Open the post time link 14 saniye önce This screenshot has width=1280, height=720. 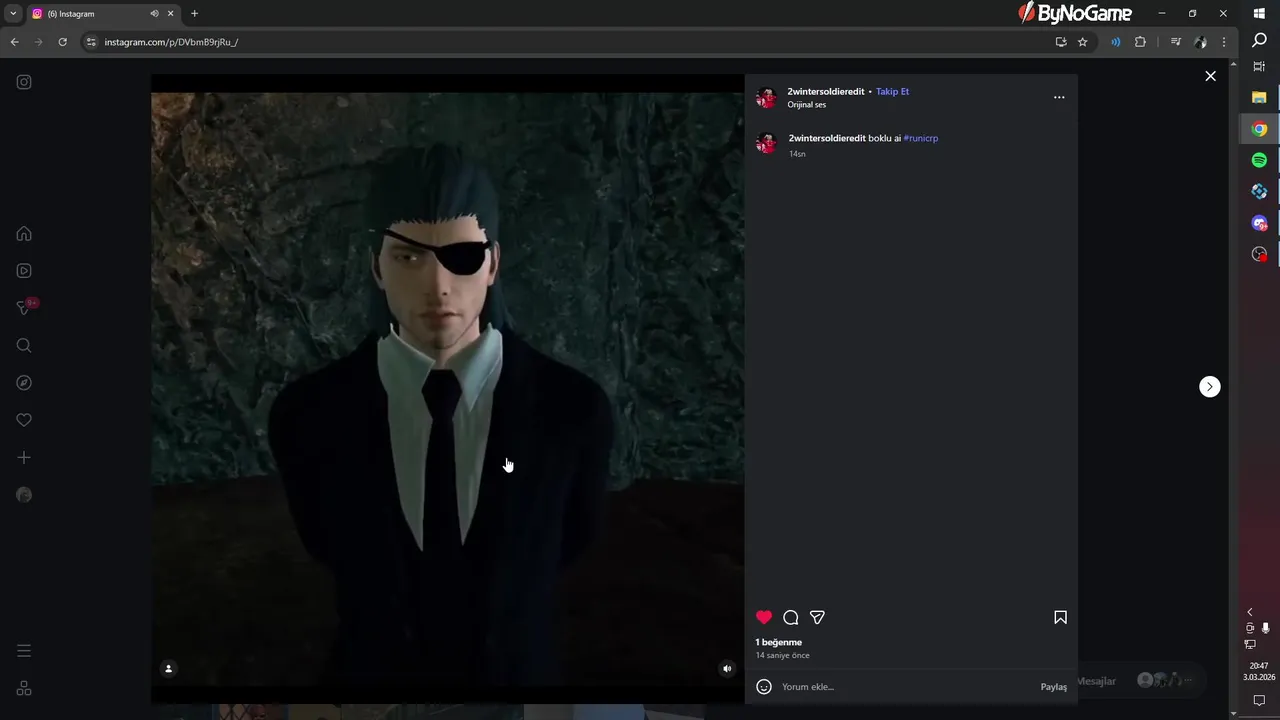782,656
